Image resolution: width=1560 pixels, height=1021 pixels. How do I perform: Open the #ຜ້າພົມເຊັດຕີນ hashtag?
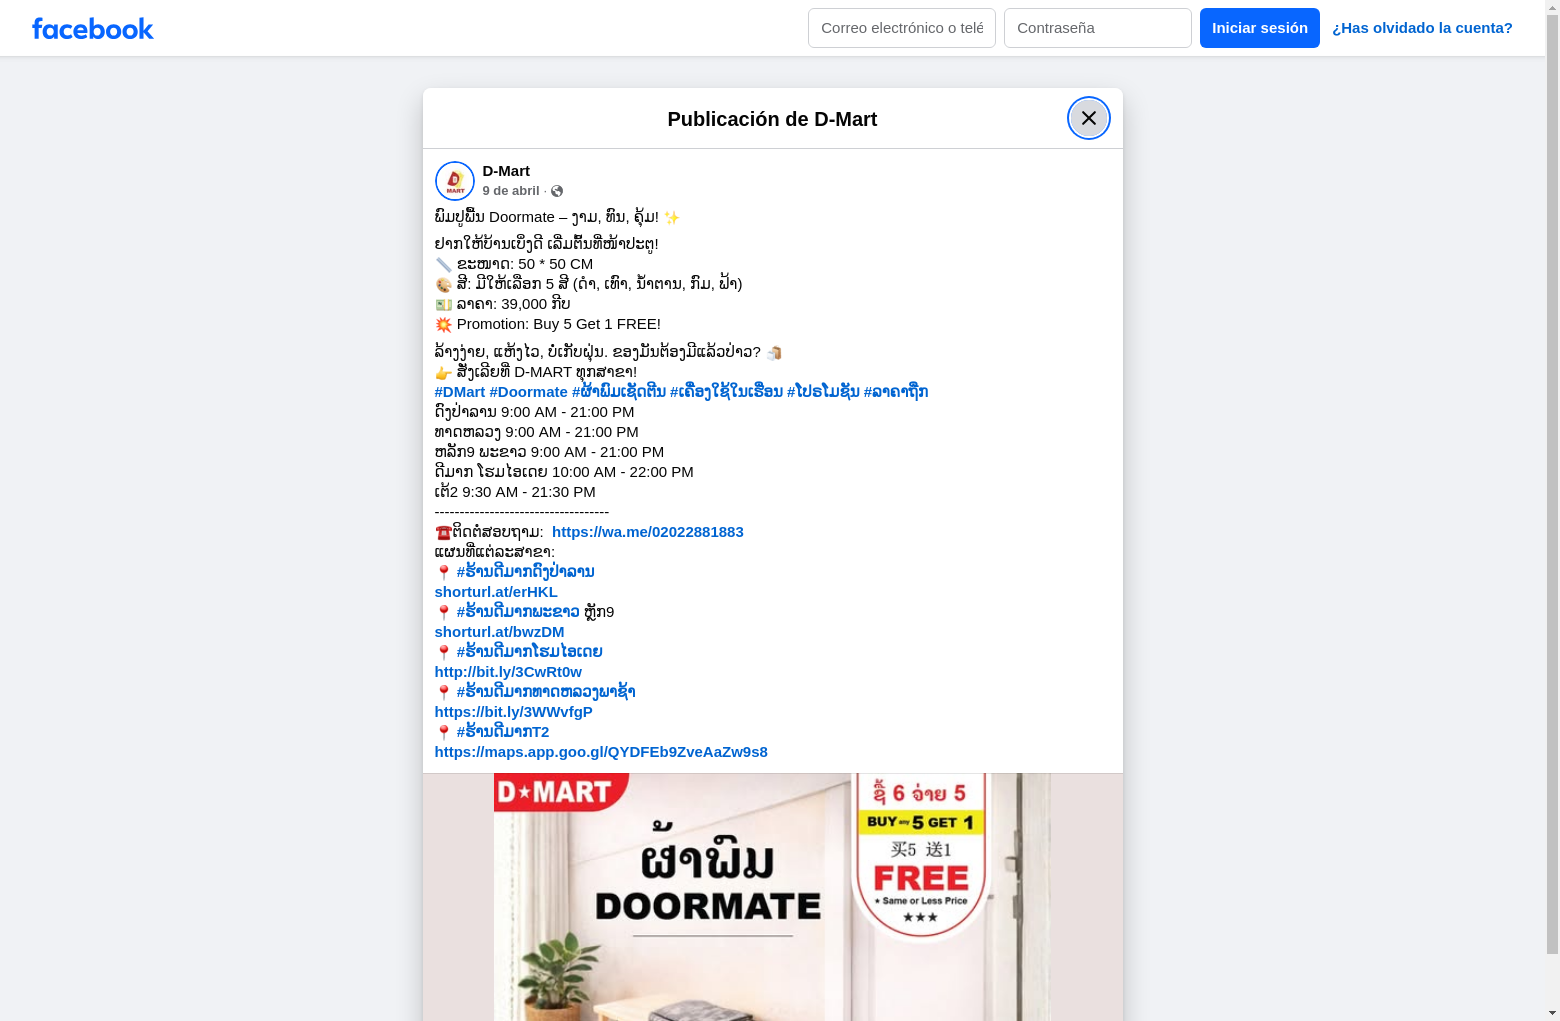(x=619, y=392)
